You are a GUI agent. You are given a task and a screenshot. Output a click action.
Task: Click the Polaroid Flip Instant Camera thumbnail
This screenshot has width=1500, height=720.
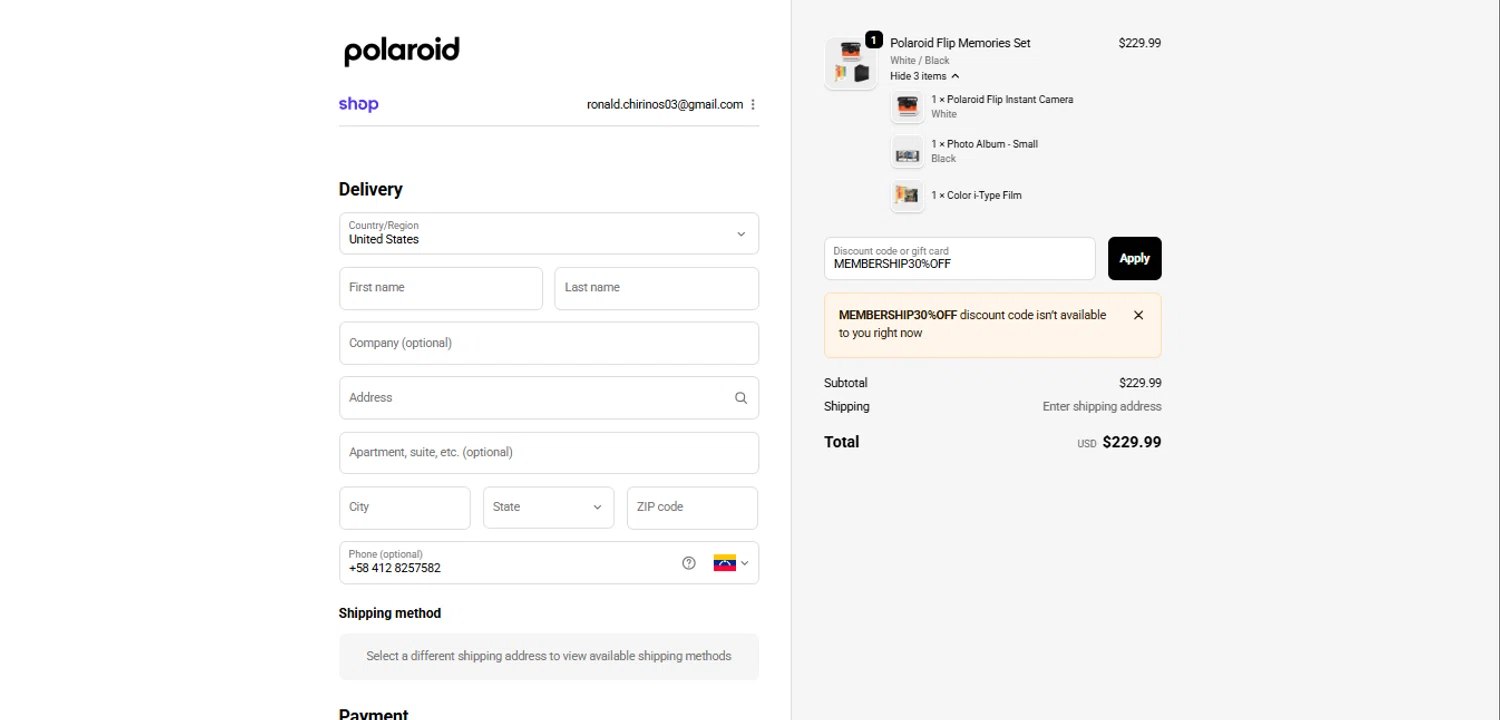tap(907, 106)
